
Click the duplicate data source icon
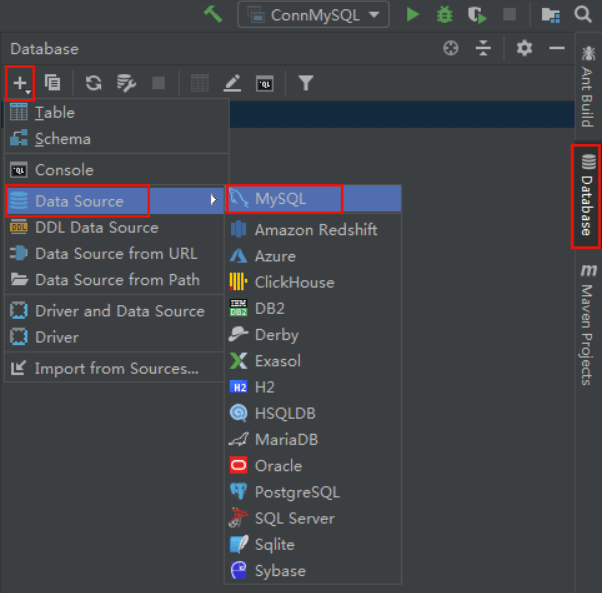click(x=52, y=83)
